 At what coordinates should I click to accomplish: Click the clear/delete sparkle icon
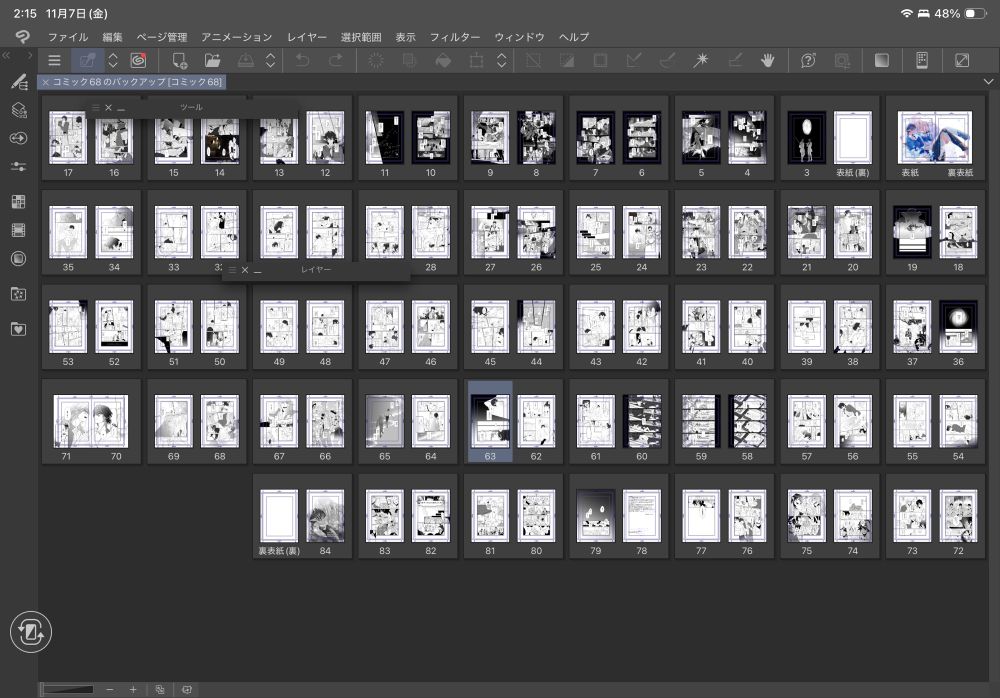click(376, 61)
